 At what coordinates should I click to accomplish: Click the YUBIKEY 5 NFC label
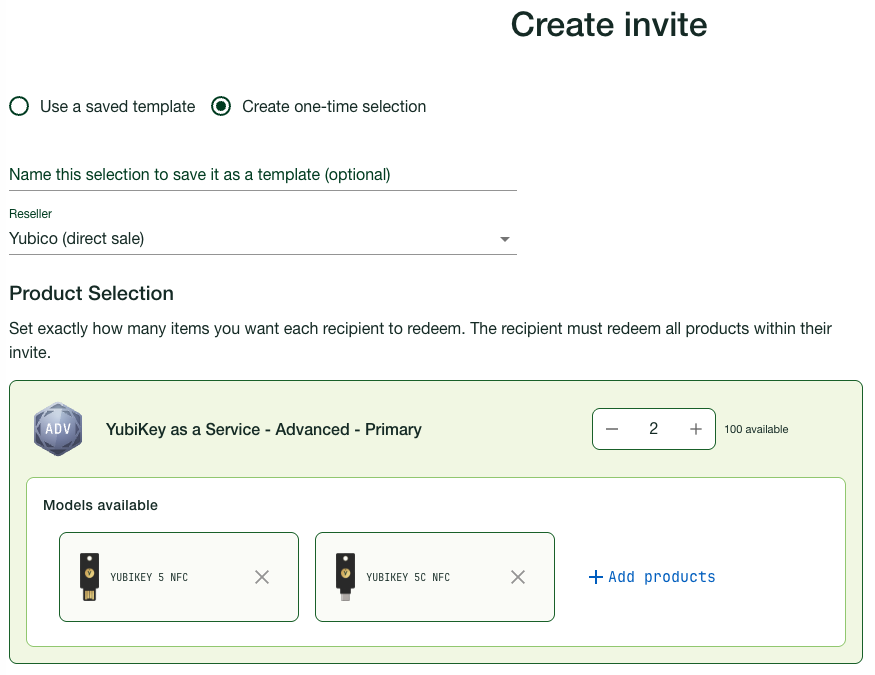click(x=149, y=577)
